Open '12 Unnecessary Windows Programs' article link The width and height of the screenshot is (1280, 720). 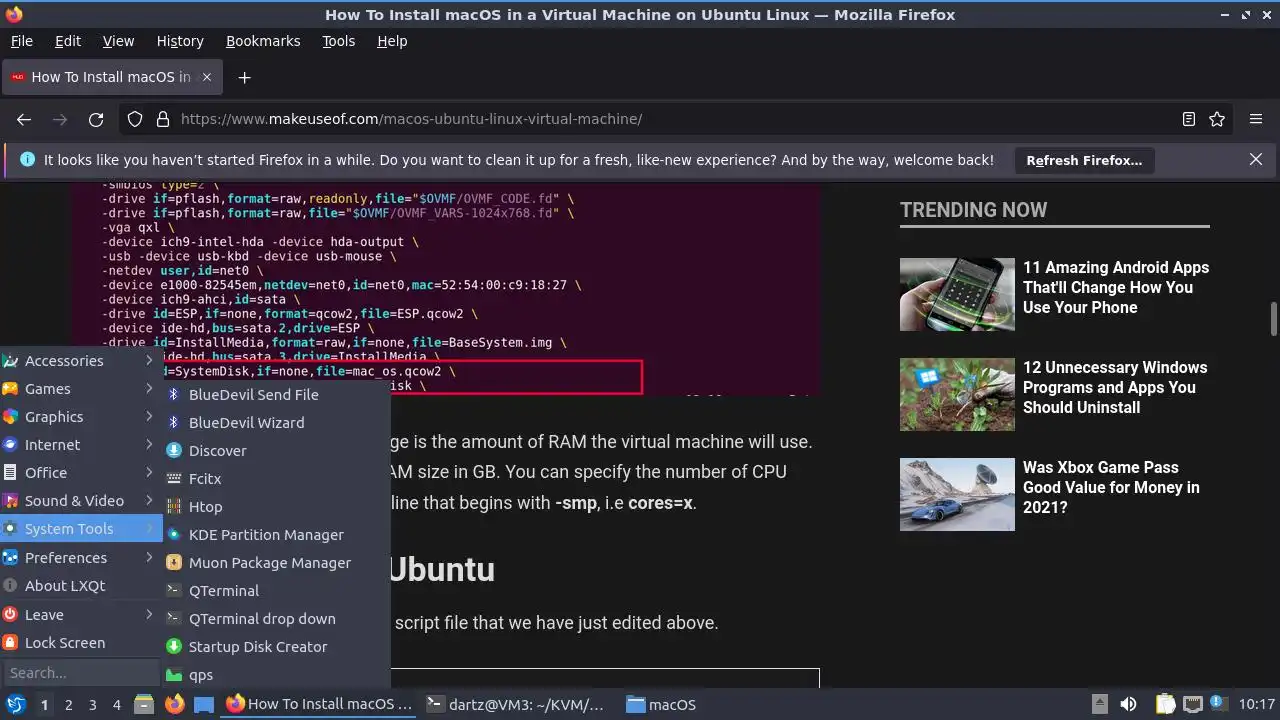coord(1115,388)
